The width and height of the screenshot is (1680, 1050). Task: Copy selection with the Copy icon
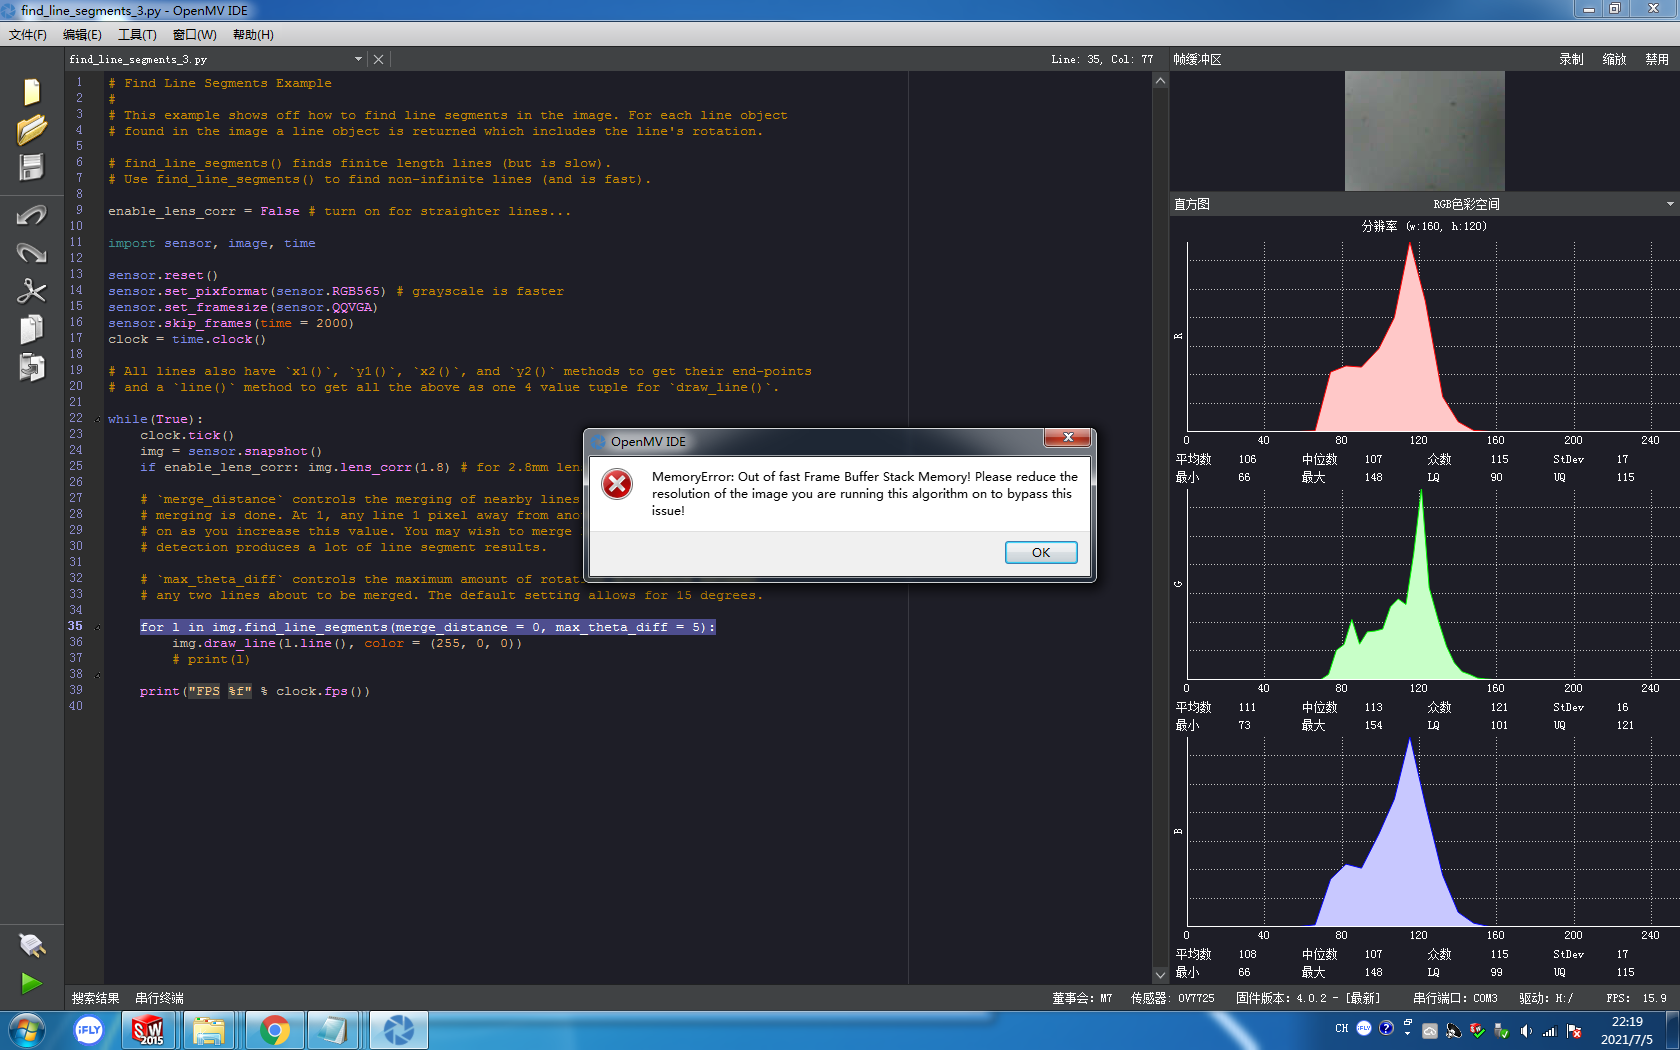(x=31, y=329)
